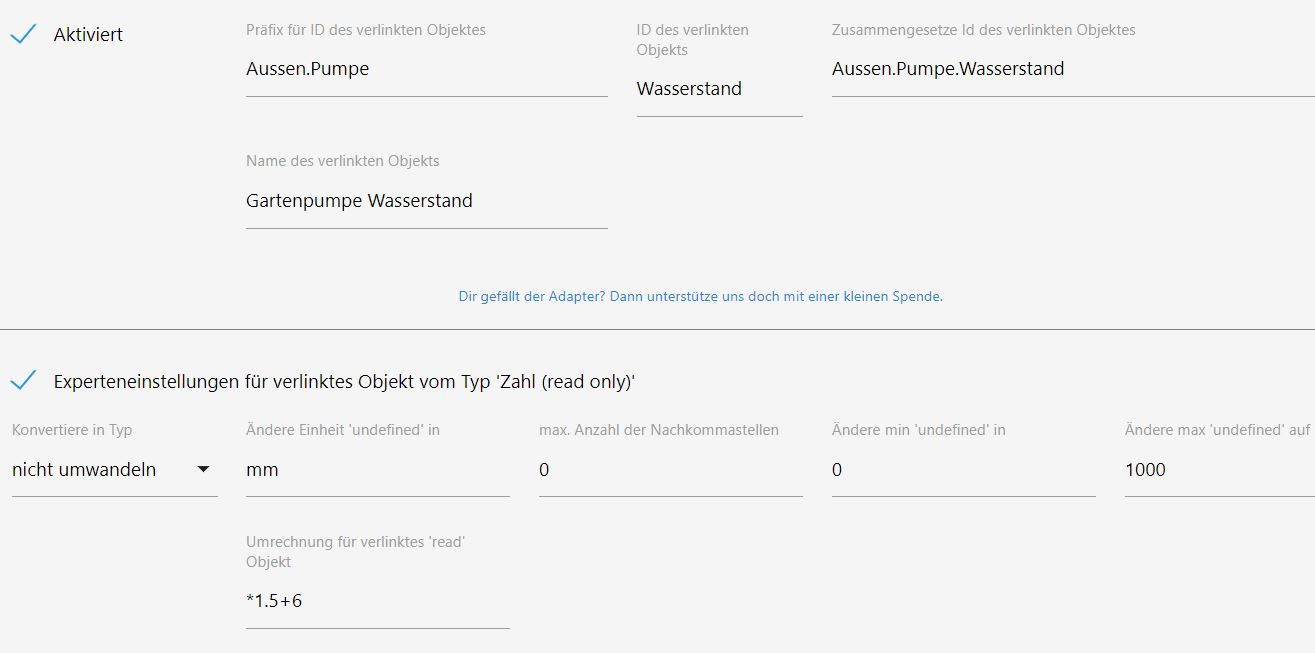Edit the max value field '1000'

[x=1219, y=470]
